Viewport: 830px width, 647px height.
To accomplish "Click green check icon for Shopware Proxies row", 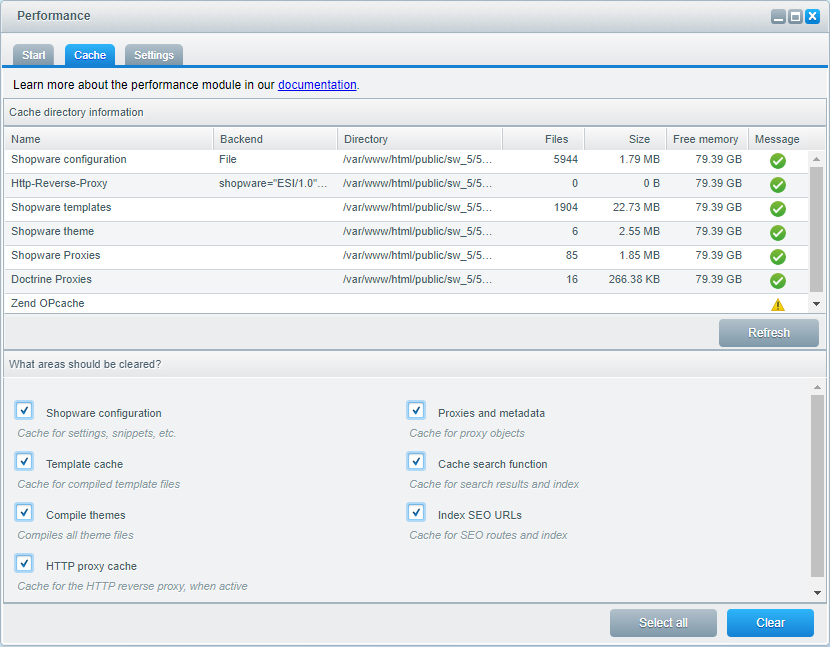I will click(x=778, y=257).
